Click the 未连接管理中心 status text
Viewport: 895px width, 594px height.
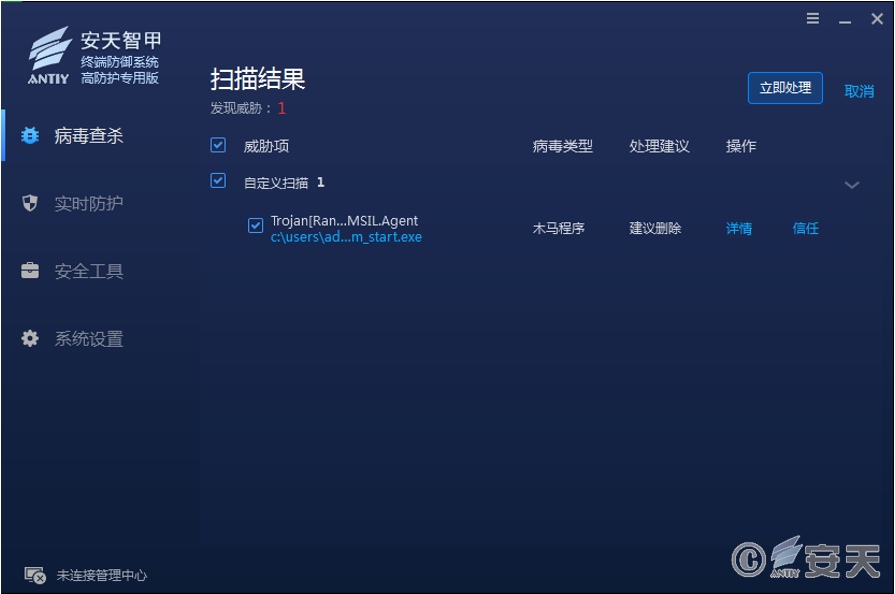tap(101, 575)
